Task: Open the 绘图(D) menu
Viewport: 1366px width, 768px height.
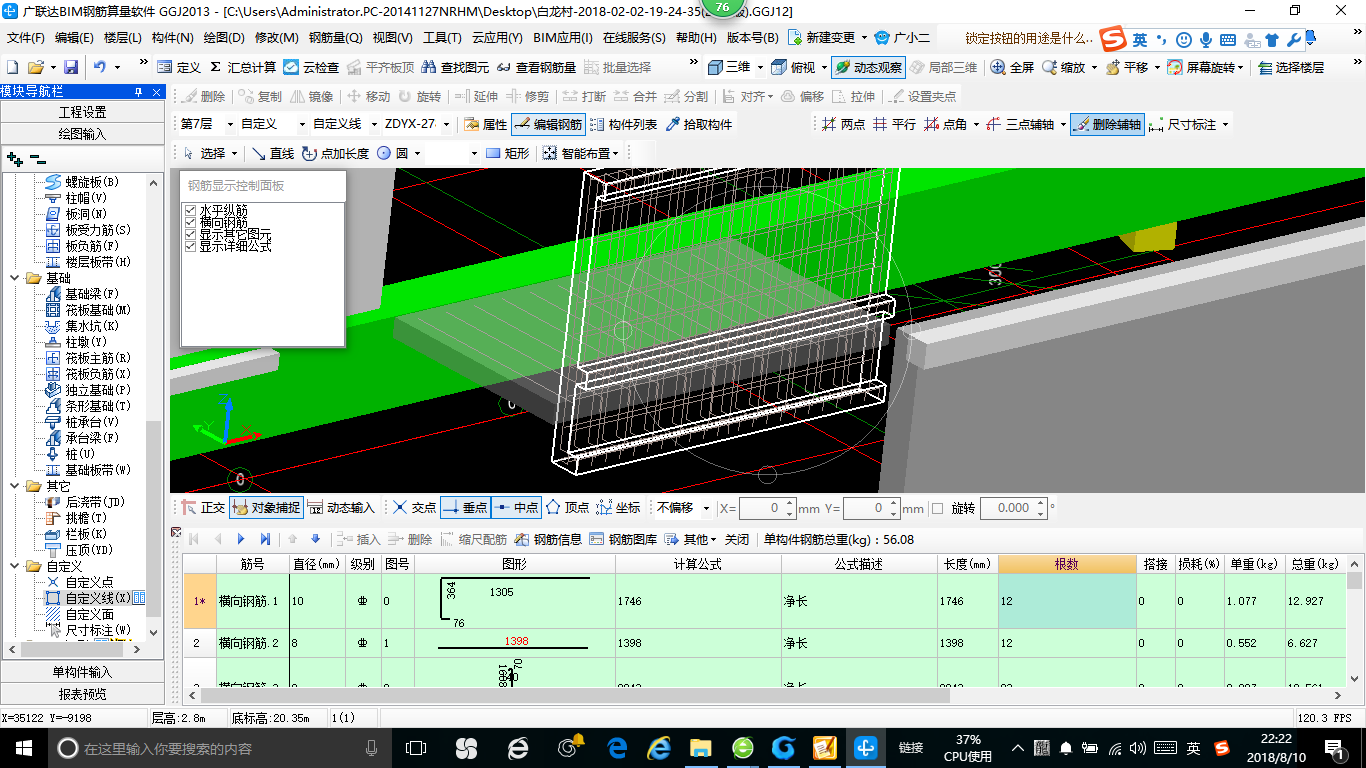Action: click(224, 38)
